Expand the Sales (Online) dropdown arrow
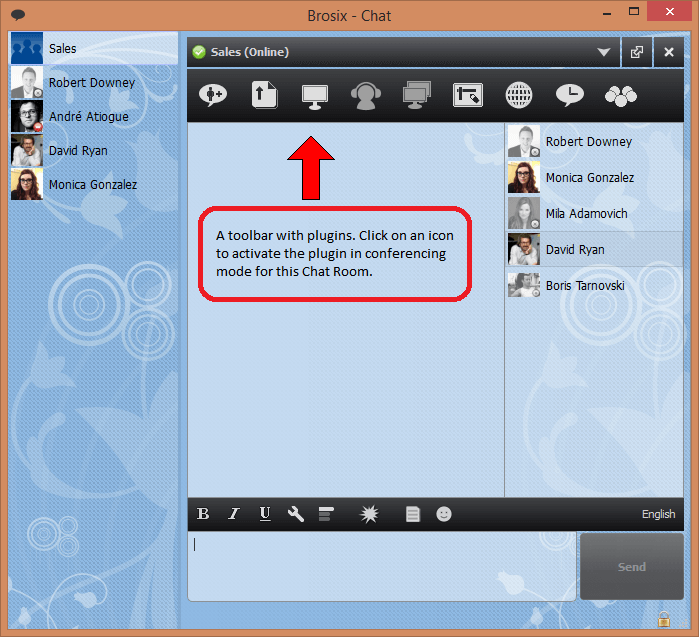This screenshot has width=699, height=637. click(604, 52)
